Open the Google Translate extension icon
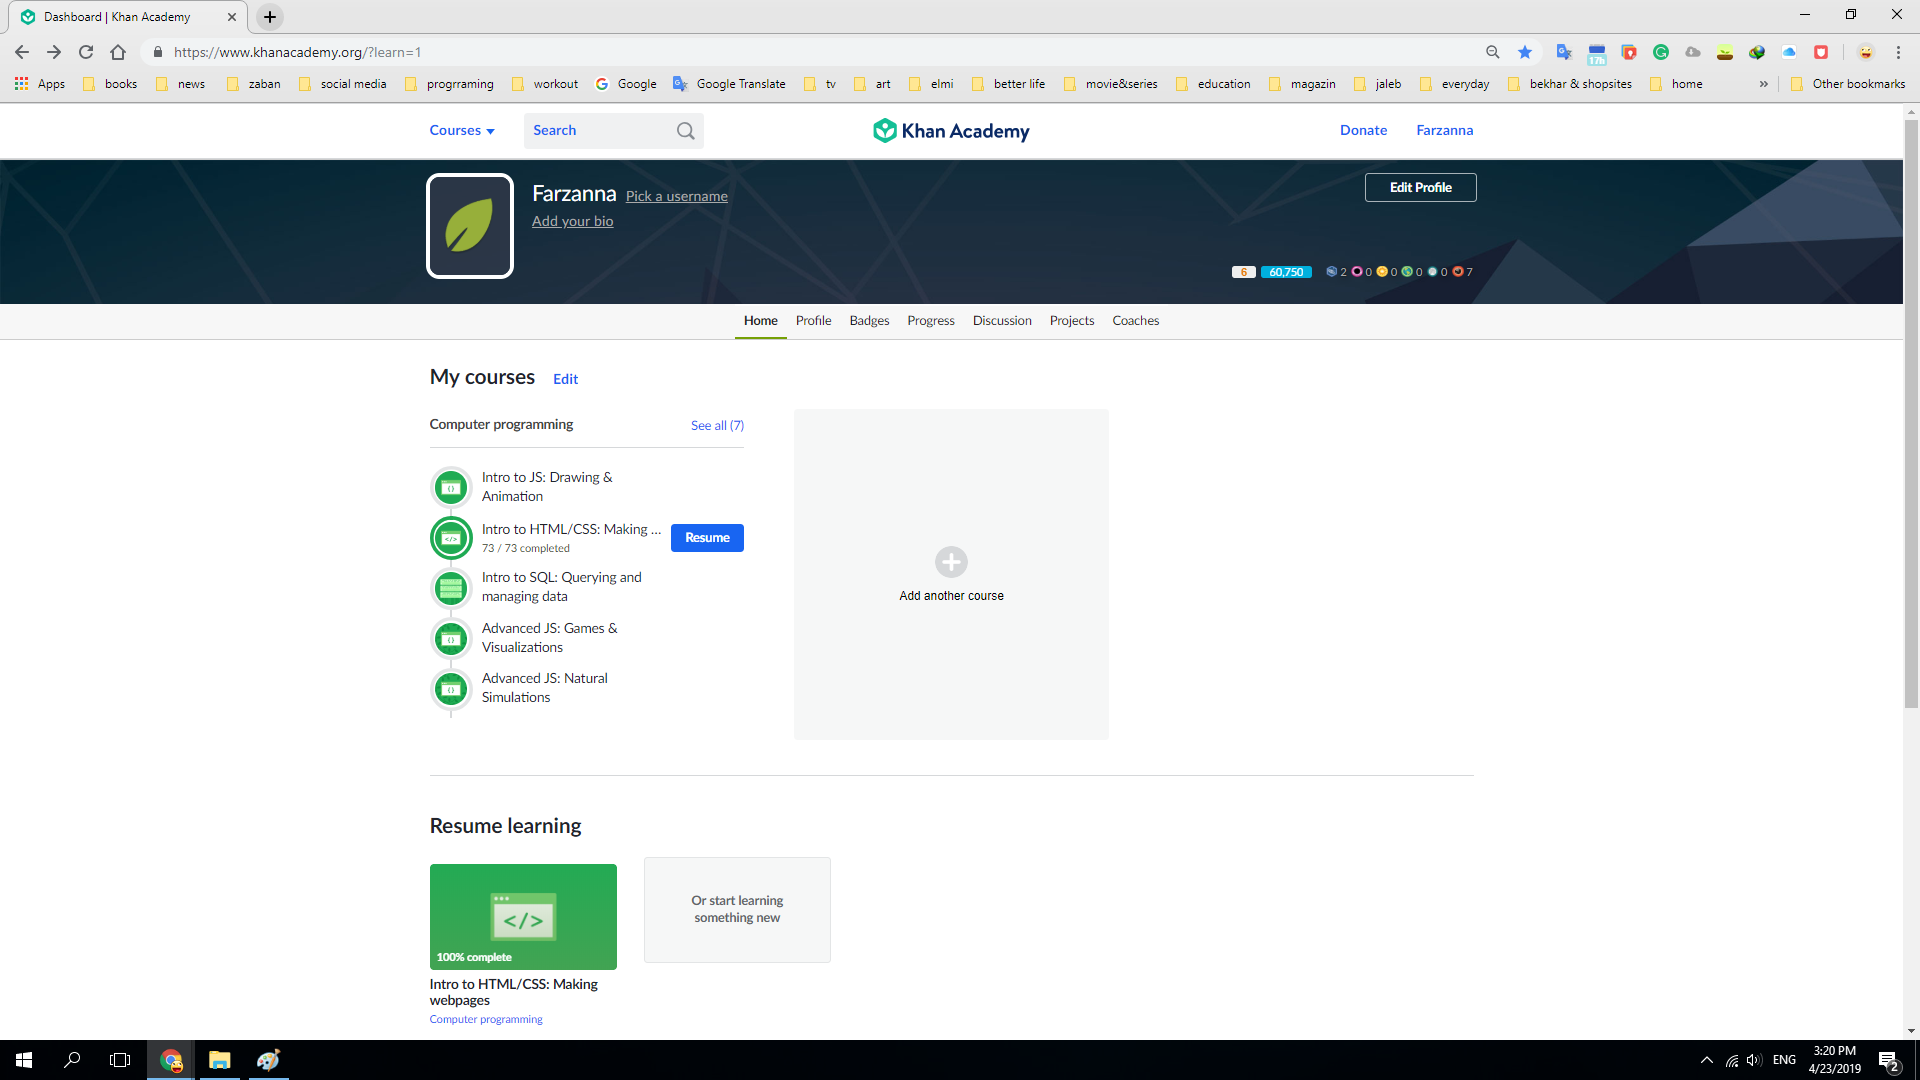The image size is (1920, 1080). tap(1564, 52)
